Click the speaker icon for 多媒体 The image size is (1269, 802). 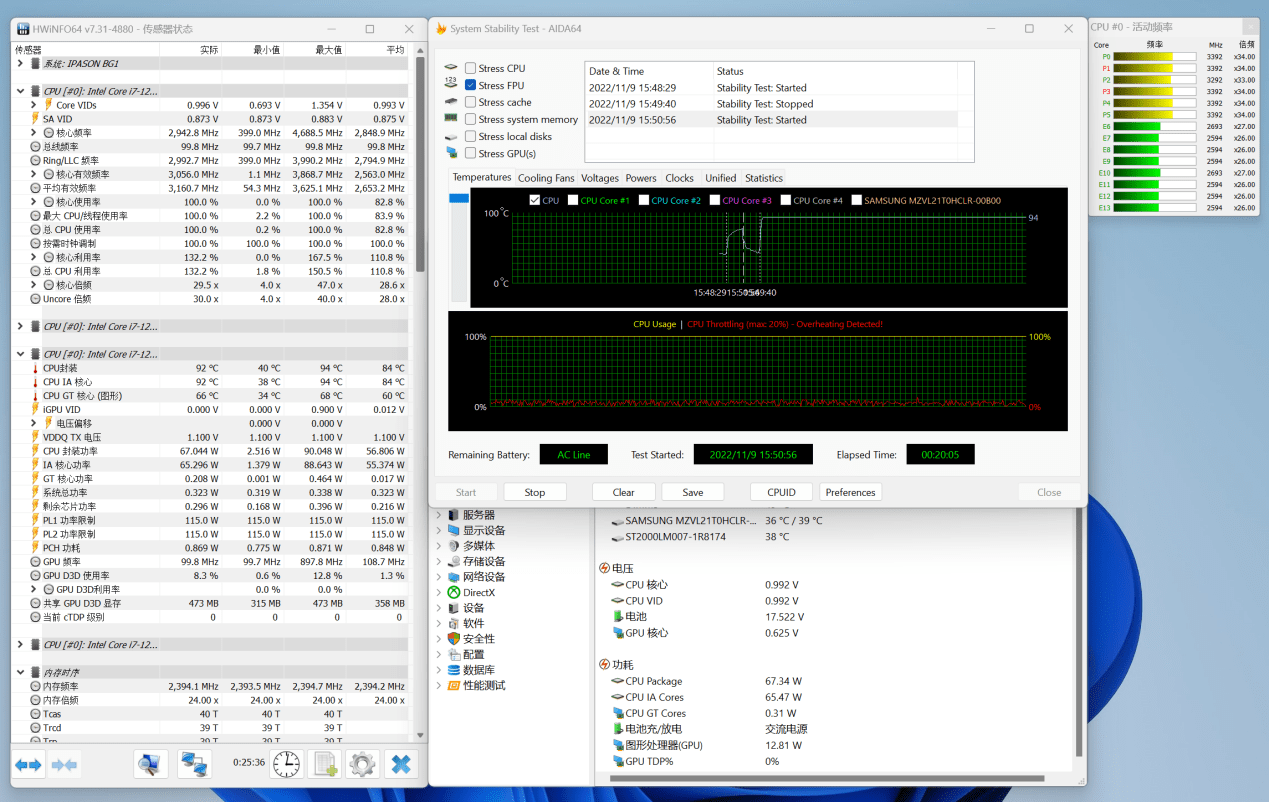[453, 546]
